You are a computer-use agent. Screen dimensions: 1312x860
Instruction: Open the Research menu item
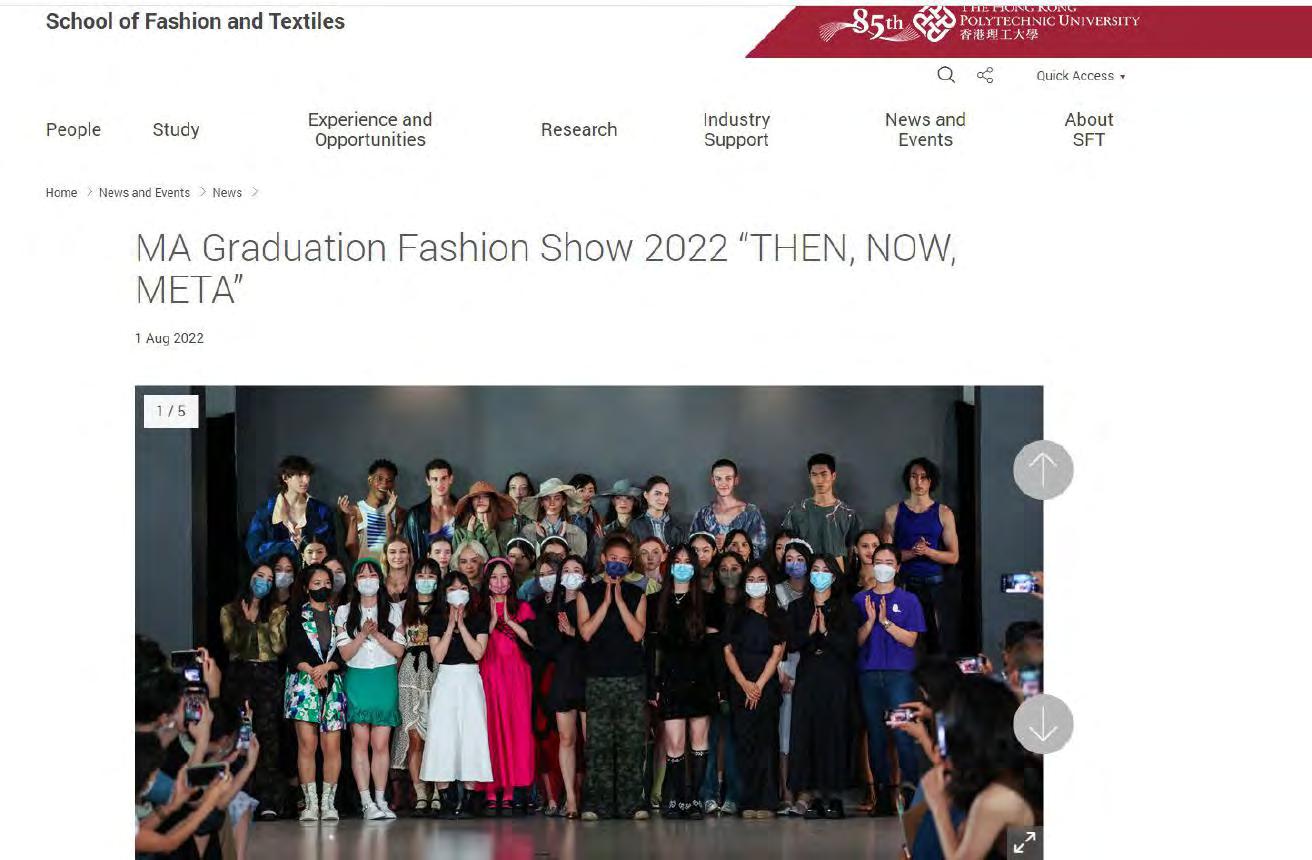point(579,129)
